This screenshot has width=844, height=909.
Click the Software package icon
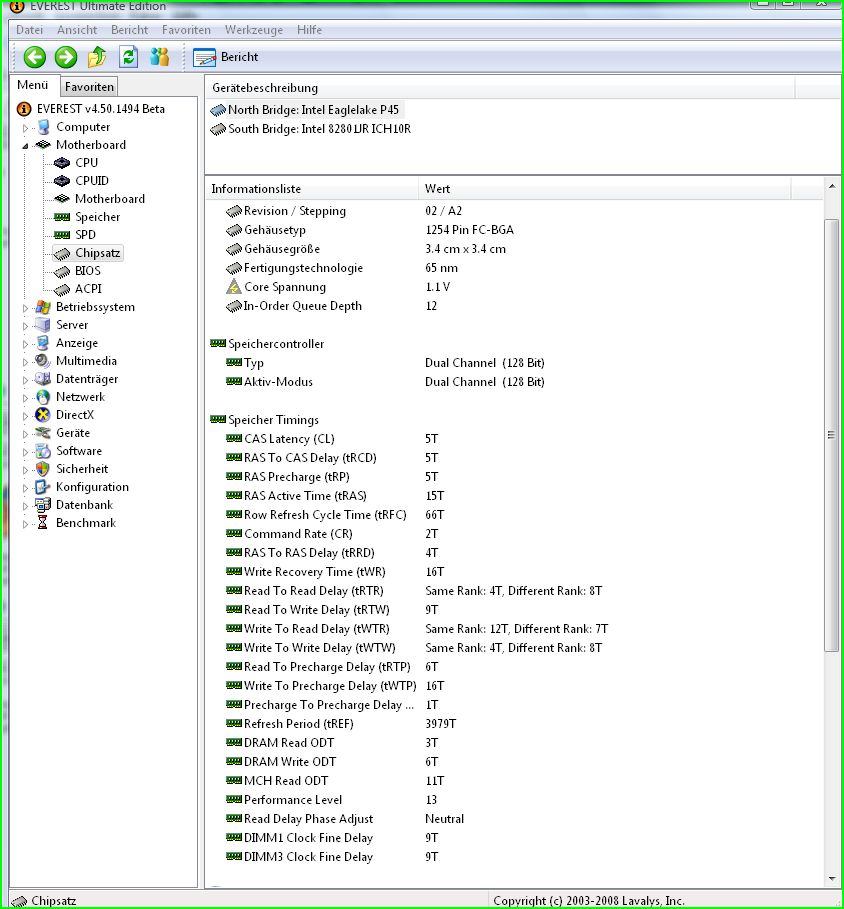[42, 451]
